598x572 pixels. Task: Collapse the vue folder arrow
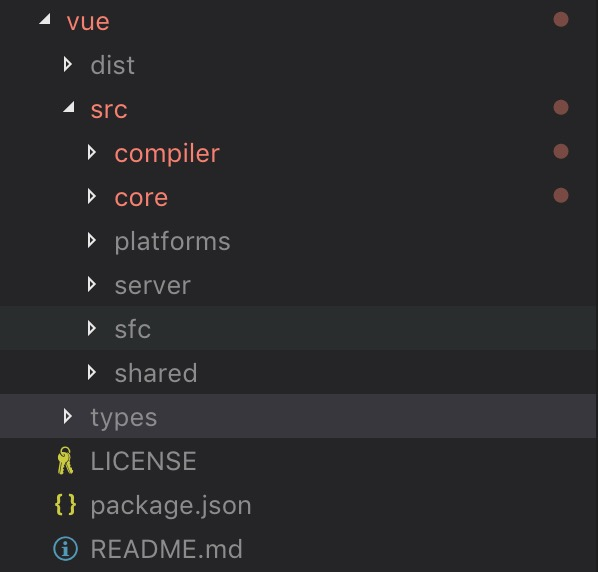tap(45, 19)
